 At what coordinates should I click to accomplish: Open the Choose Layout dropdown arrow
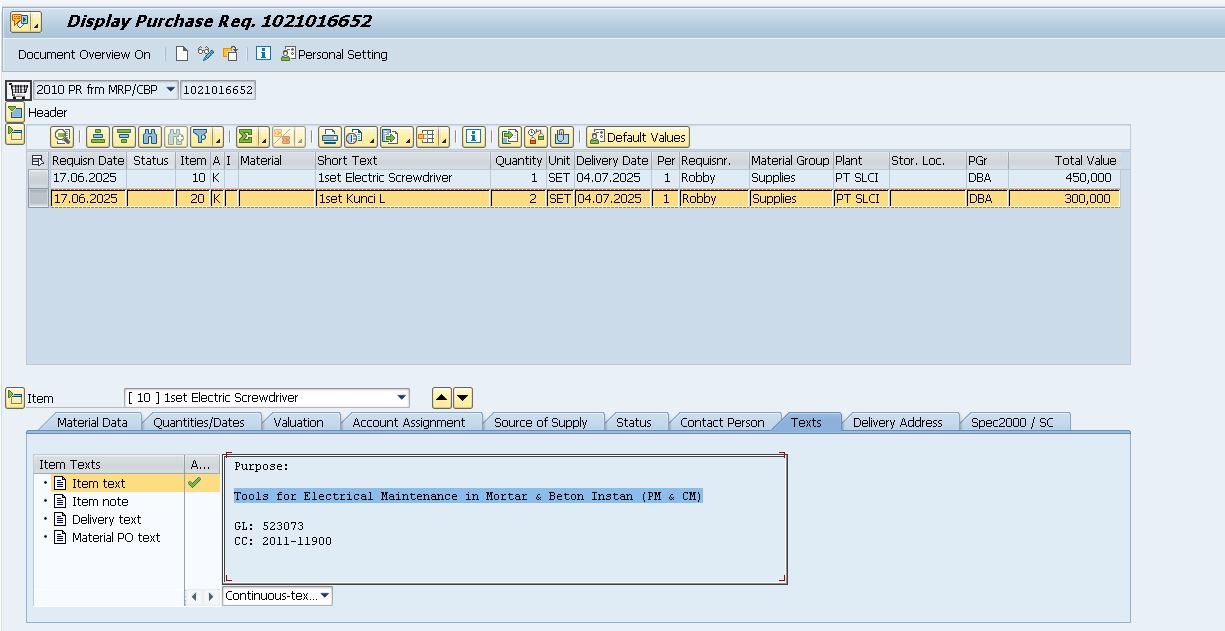tap(444, 137)
